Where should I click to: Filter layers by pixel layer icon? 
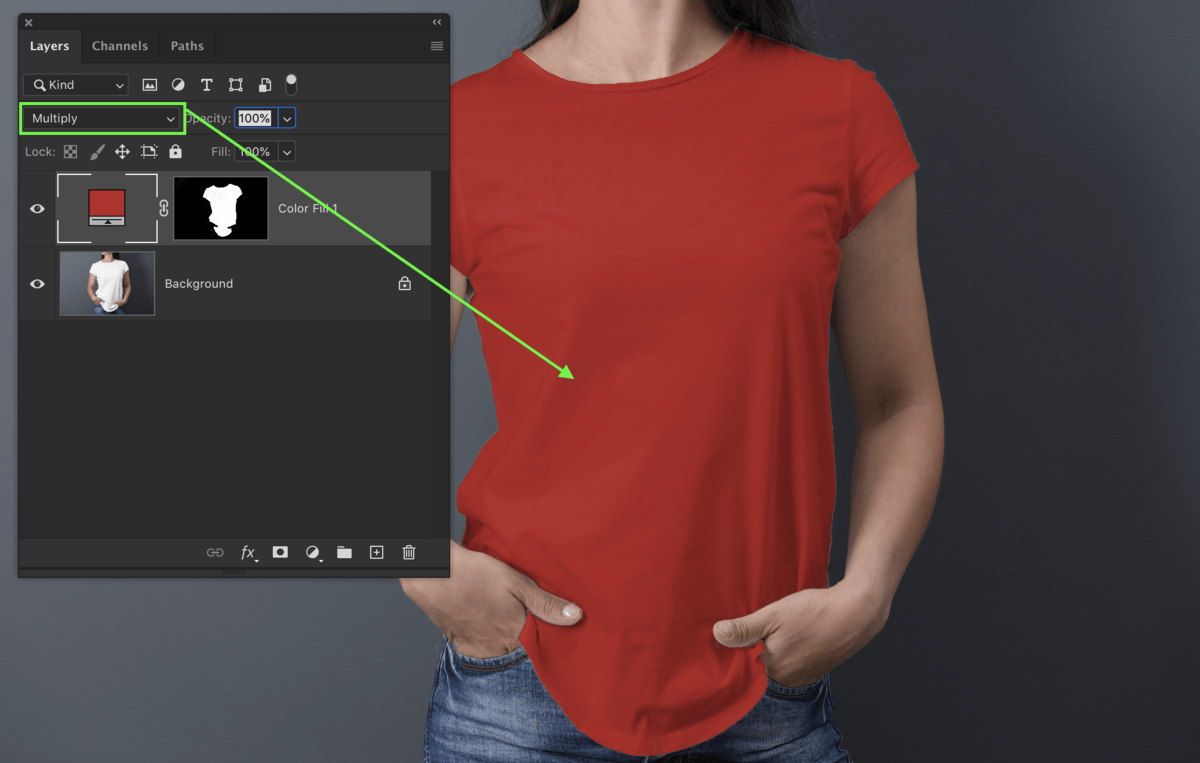click(150, 85)
